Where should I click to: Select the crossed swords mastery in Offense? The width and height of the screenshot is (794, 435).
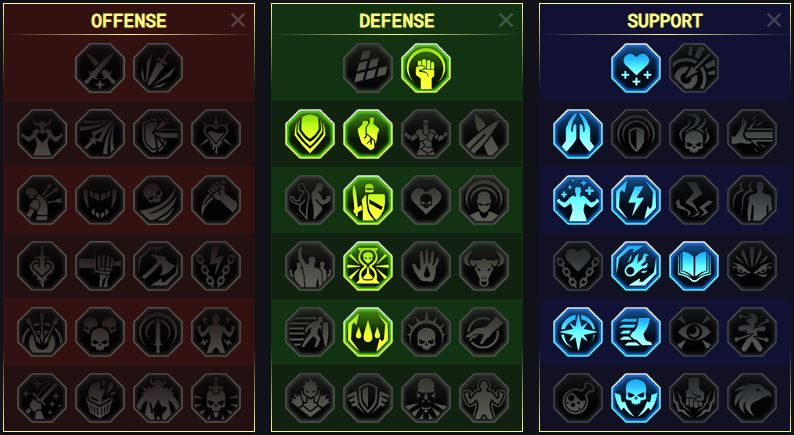100,68
